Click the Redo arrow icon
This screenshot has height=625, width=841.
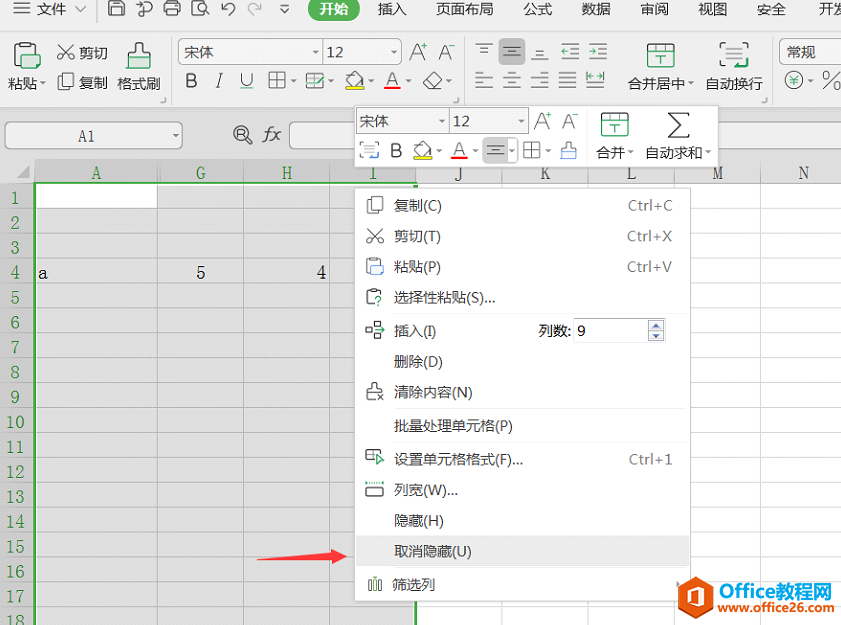(255, 9)
